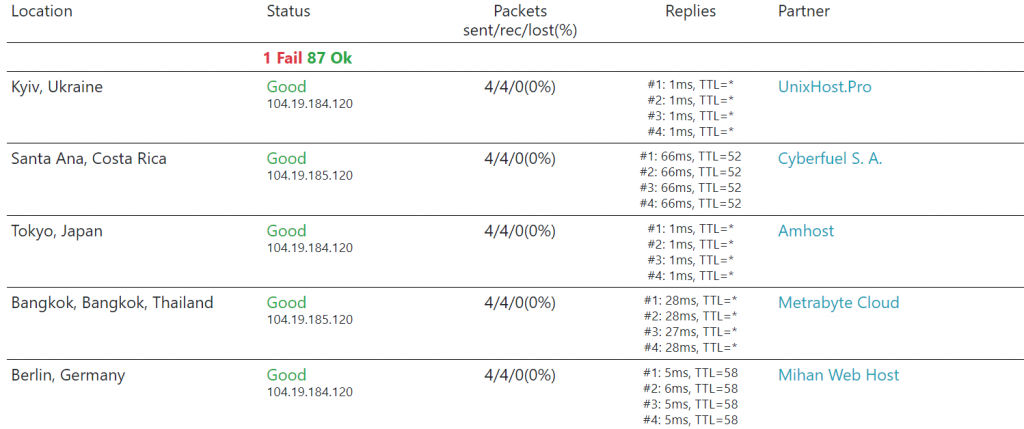This screenshot has height=429, width=1024.
Task: Click the Tokyo, Japan location cell
Action: 57,231
